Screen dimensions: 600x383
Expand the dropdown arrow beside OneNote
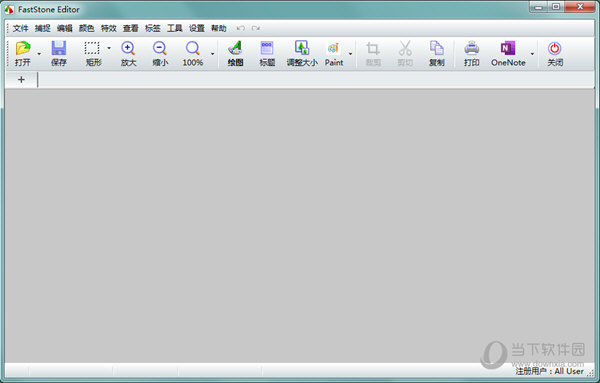(532, 54)
